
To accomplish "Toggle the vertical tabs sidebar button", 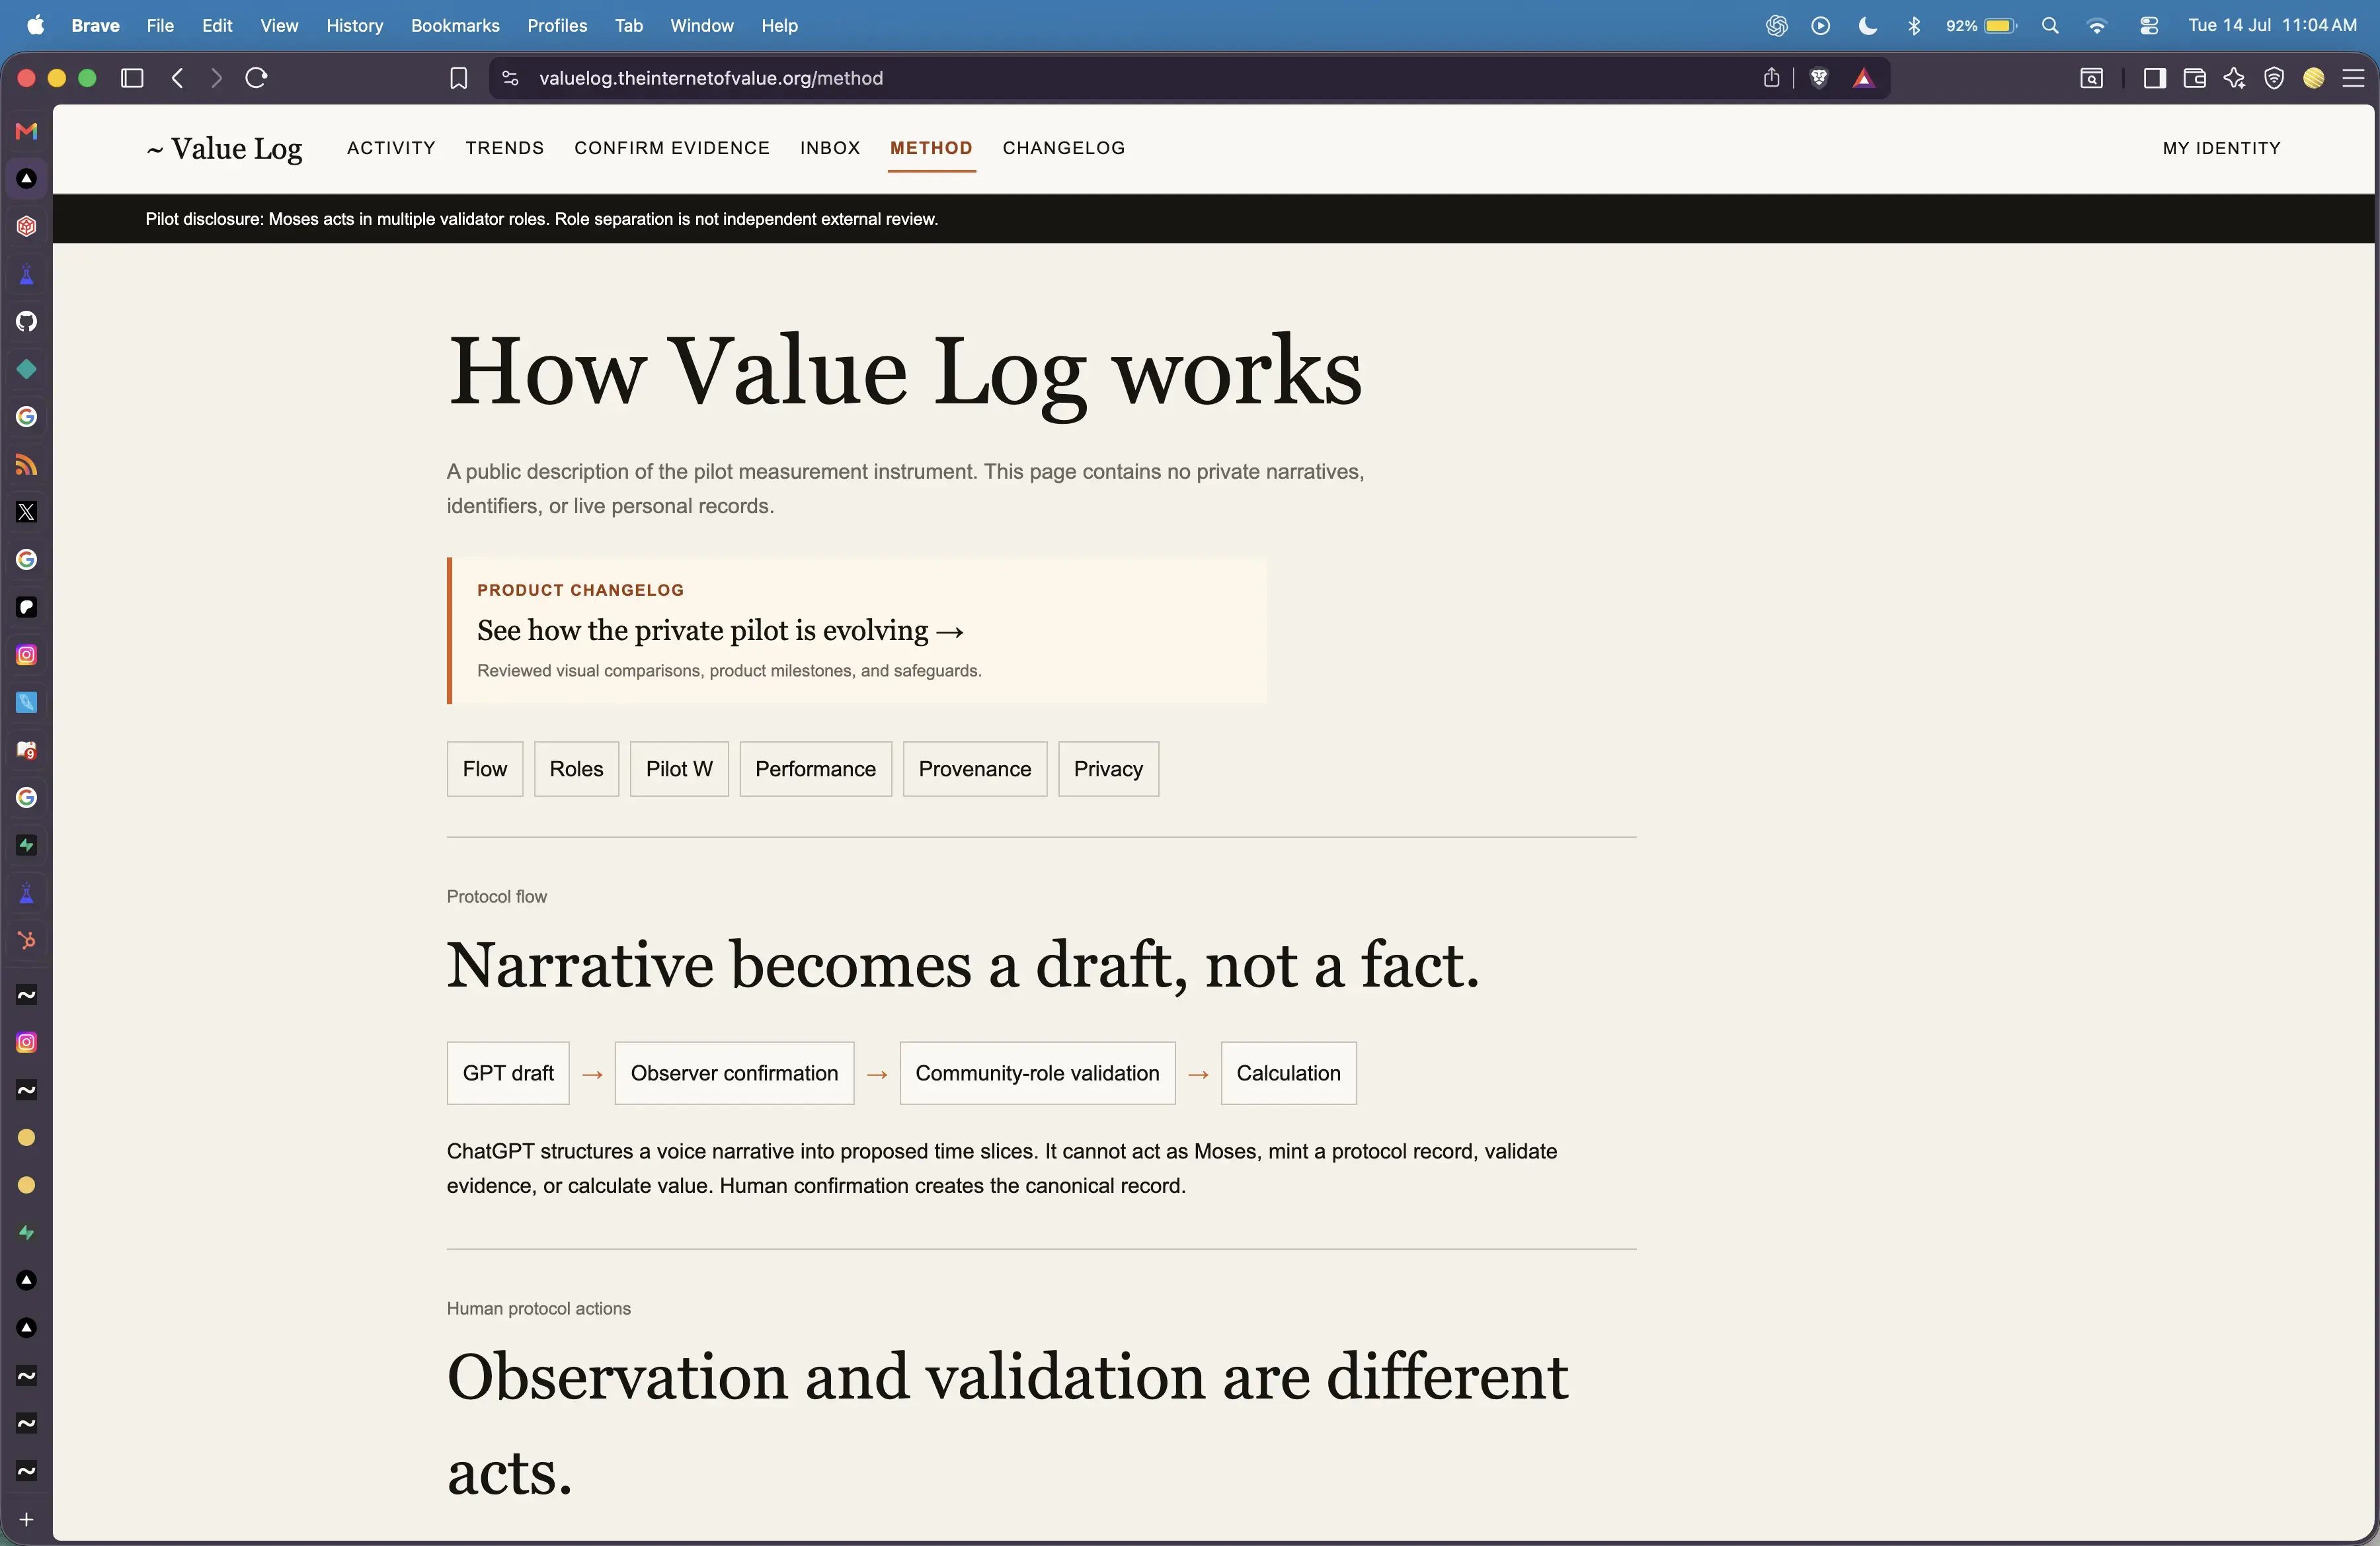I will [132, 78].
